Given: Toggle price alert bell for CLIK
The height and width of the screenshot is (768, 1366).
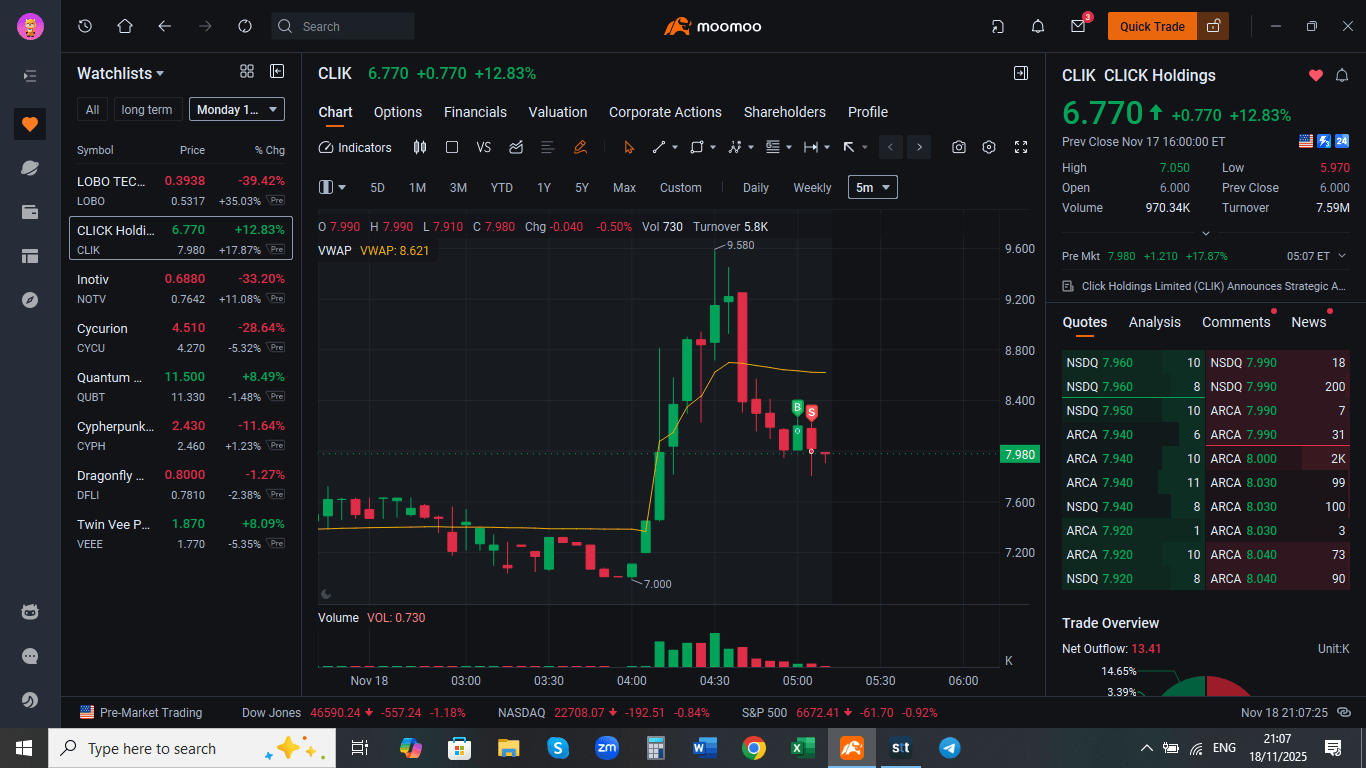Looking at the screenshot, I should pyautogui.click(x=1342, y=75).
